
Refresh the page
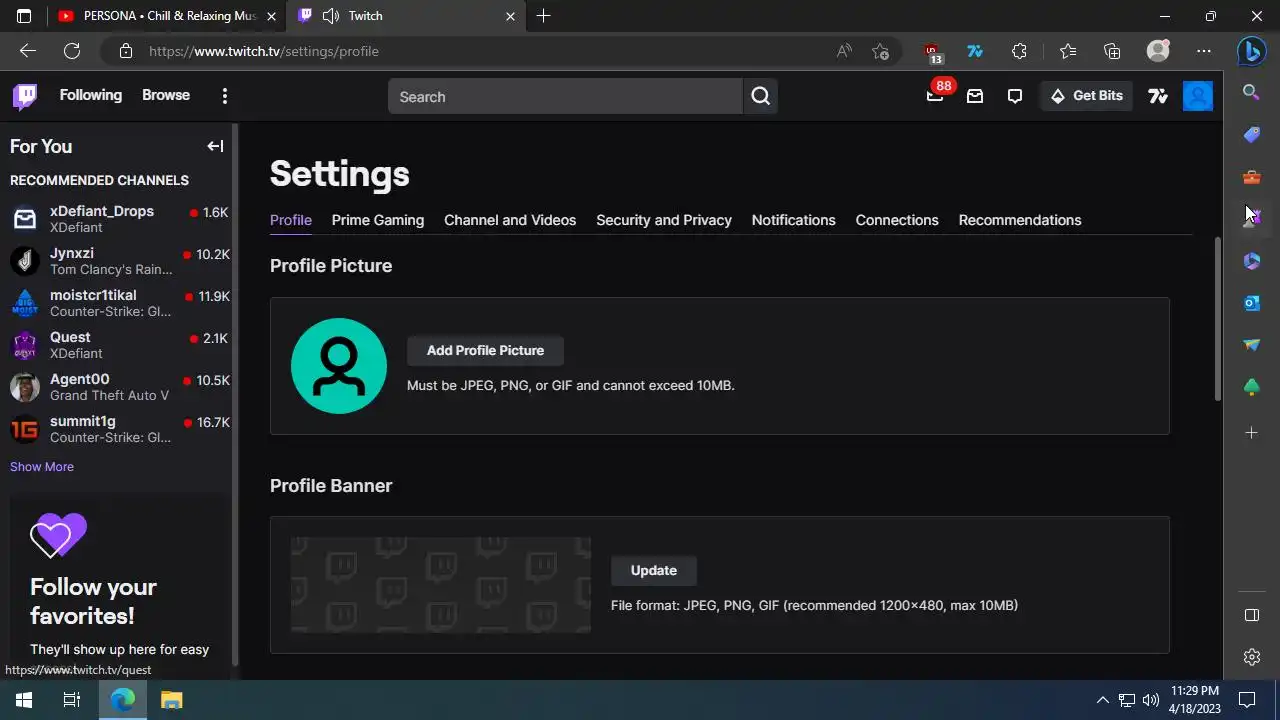[x=72, y=51]
